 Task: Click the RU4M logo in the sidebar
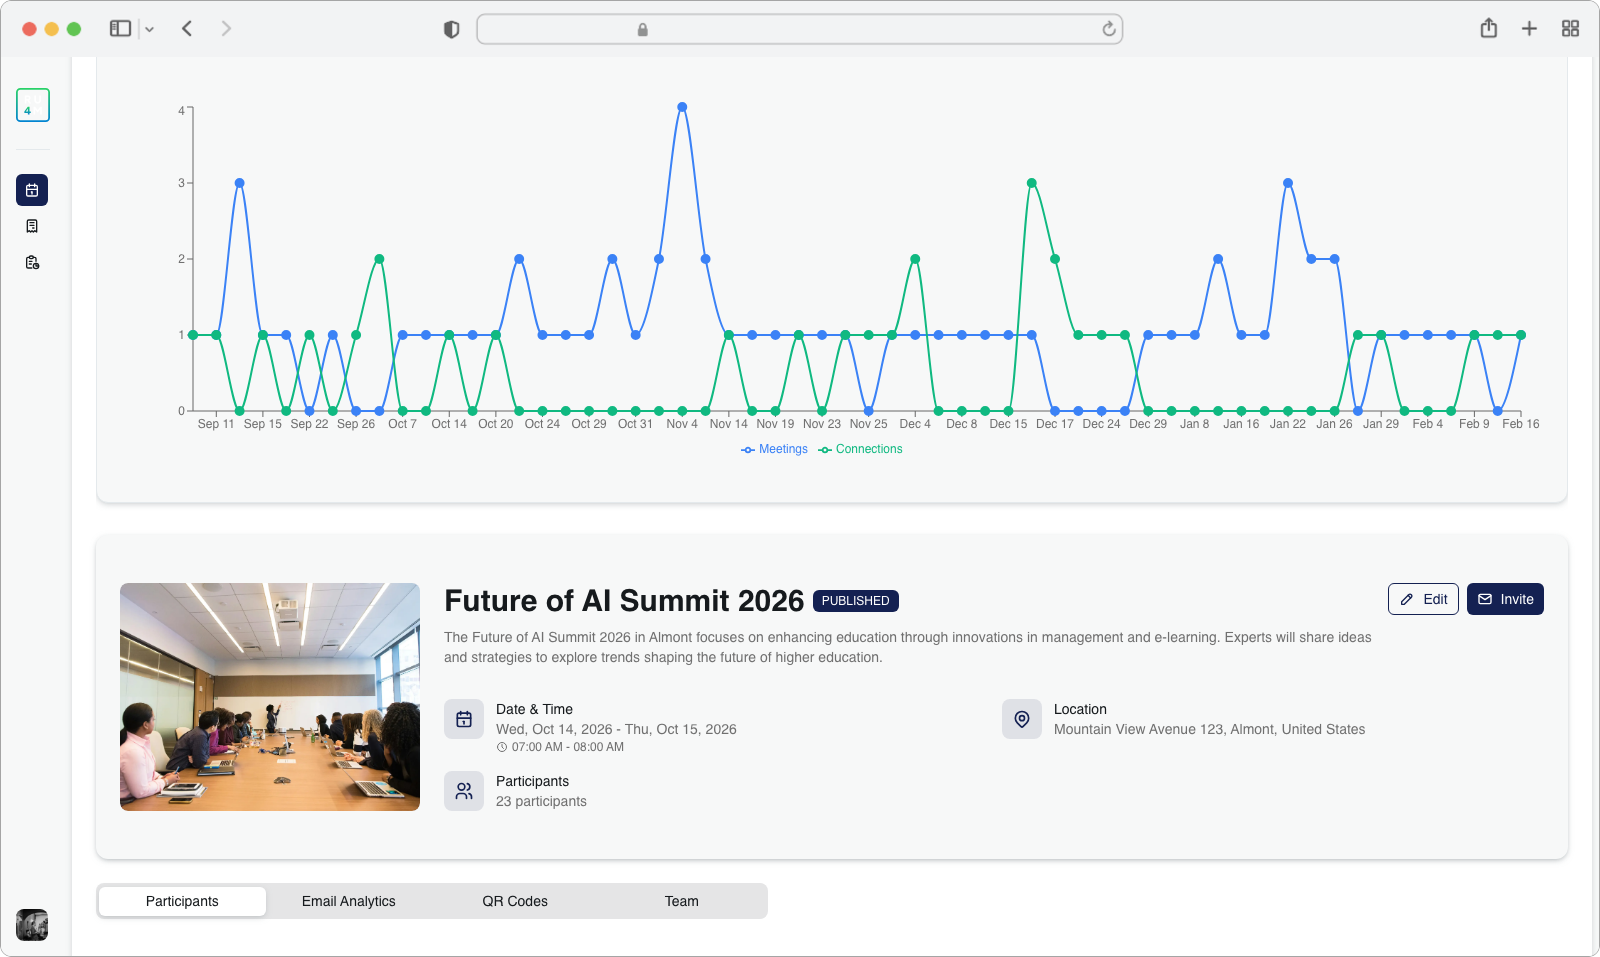click(33, 105)
